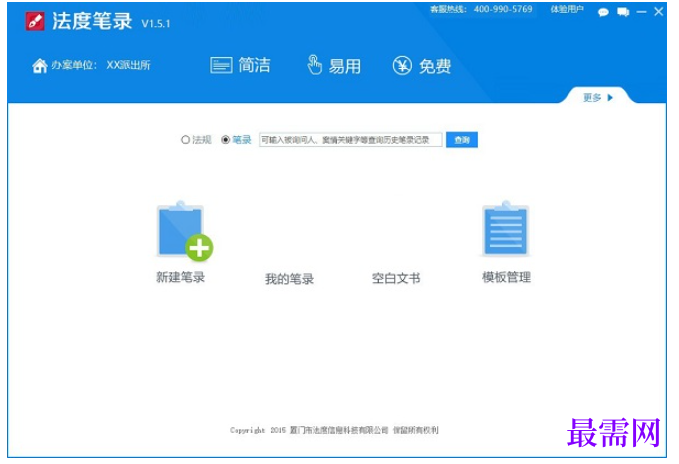
Task: Expand the 更多 arrow tab
Action: pyautogui.click(x=598, y=97)
